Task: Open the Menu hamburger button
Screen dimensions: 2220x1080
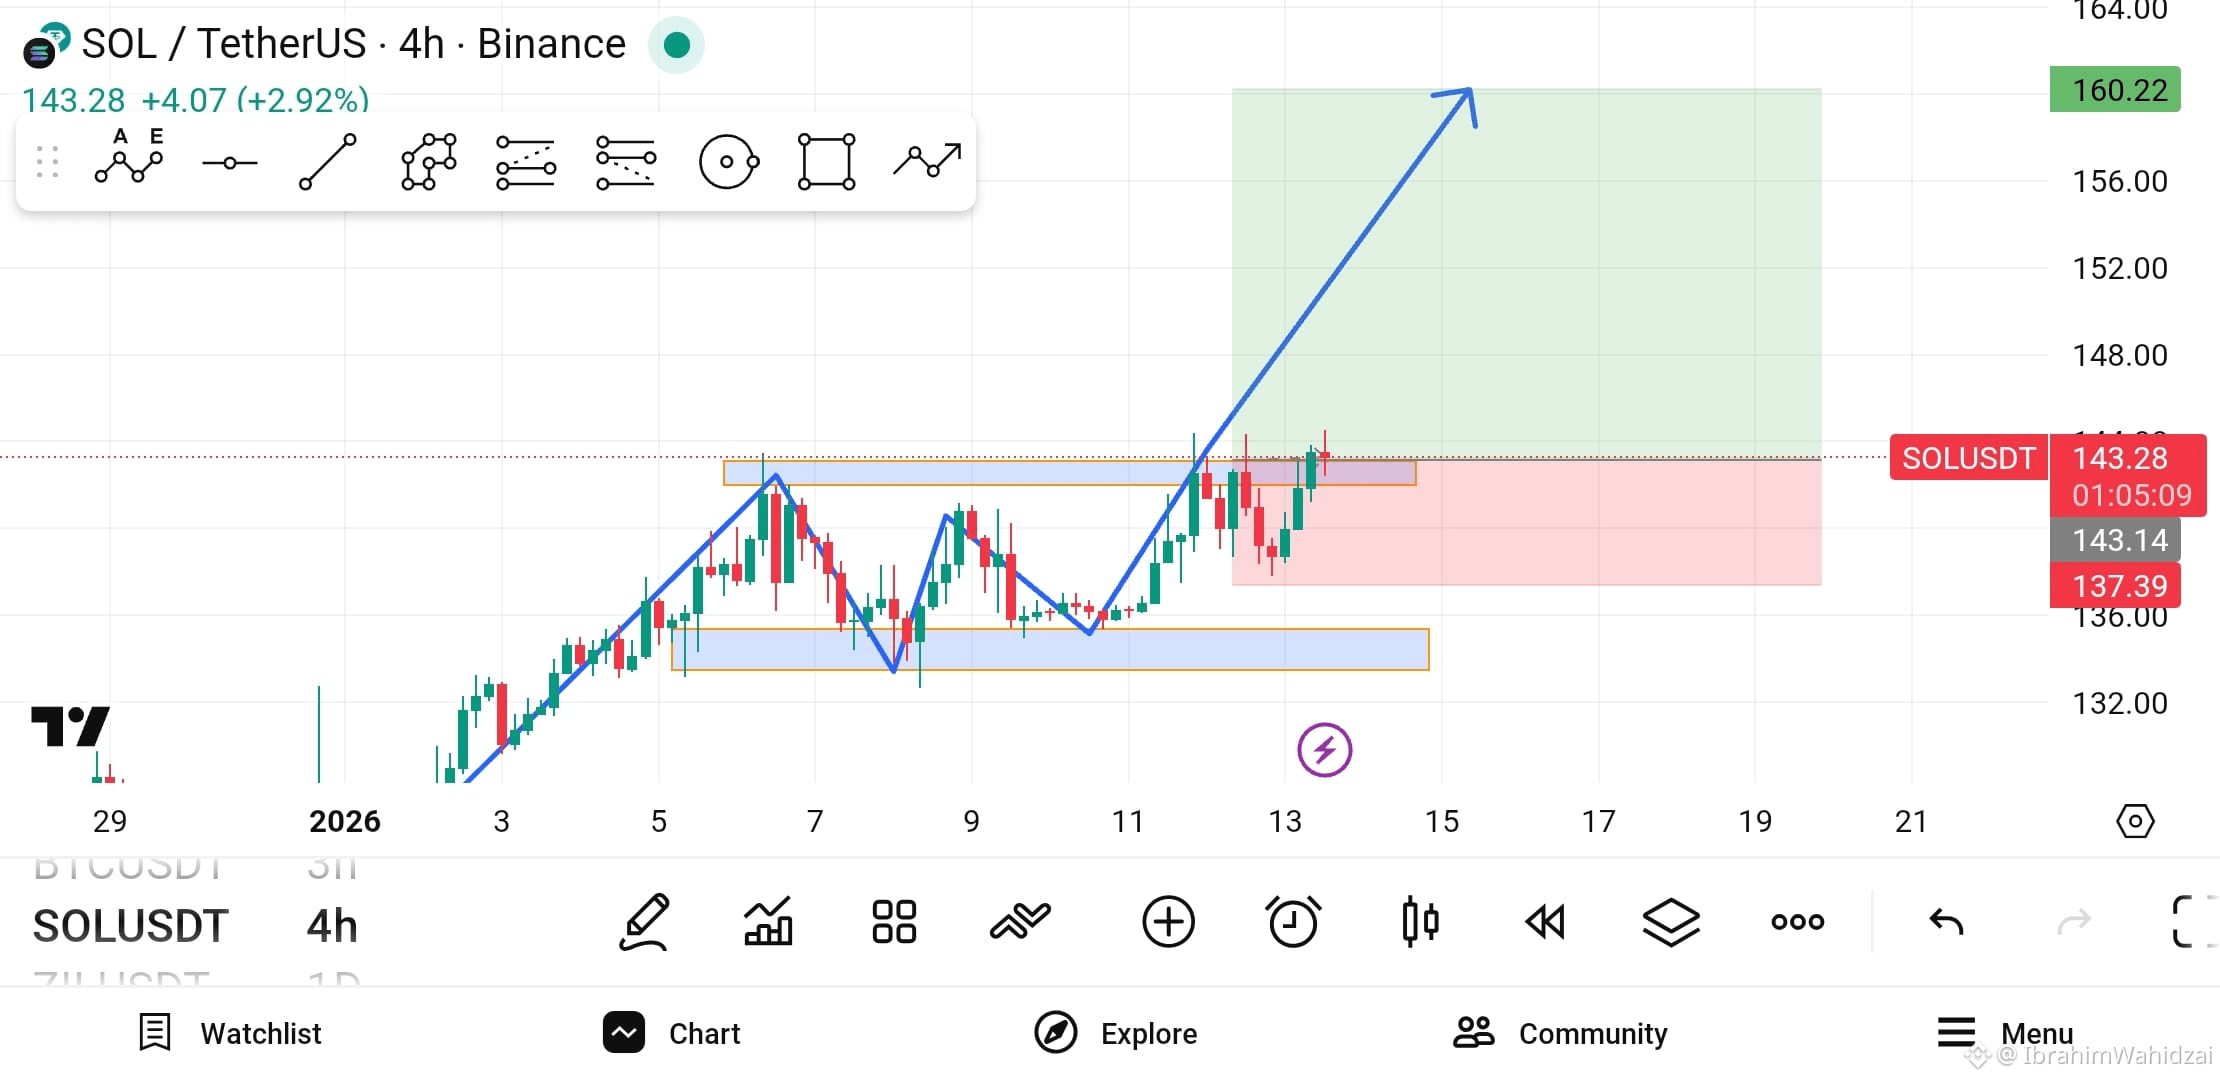Action: (x=2005, y=1033)
